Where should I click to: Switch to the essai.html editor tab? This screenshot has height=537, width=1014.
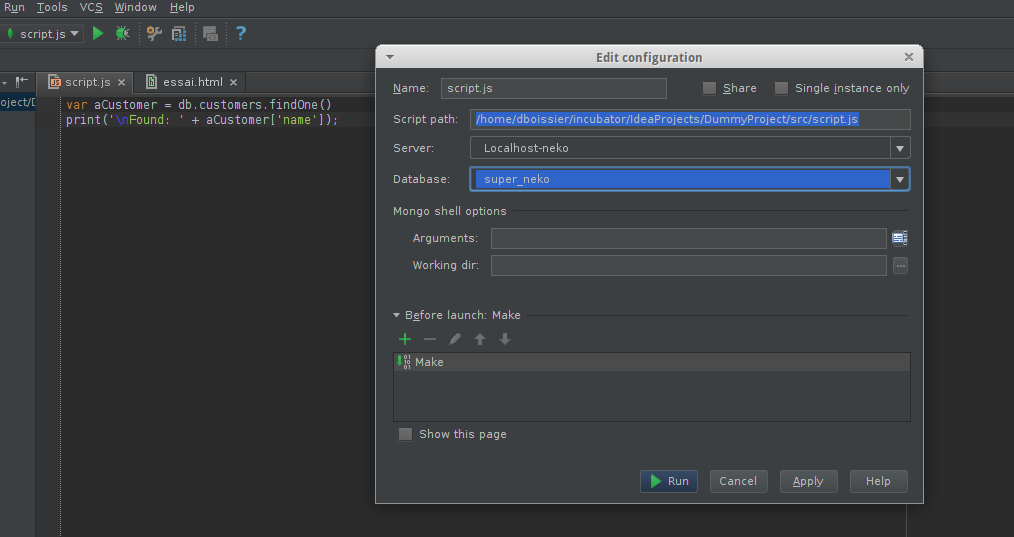coord(192,82)
